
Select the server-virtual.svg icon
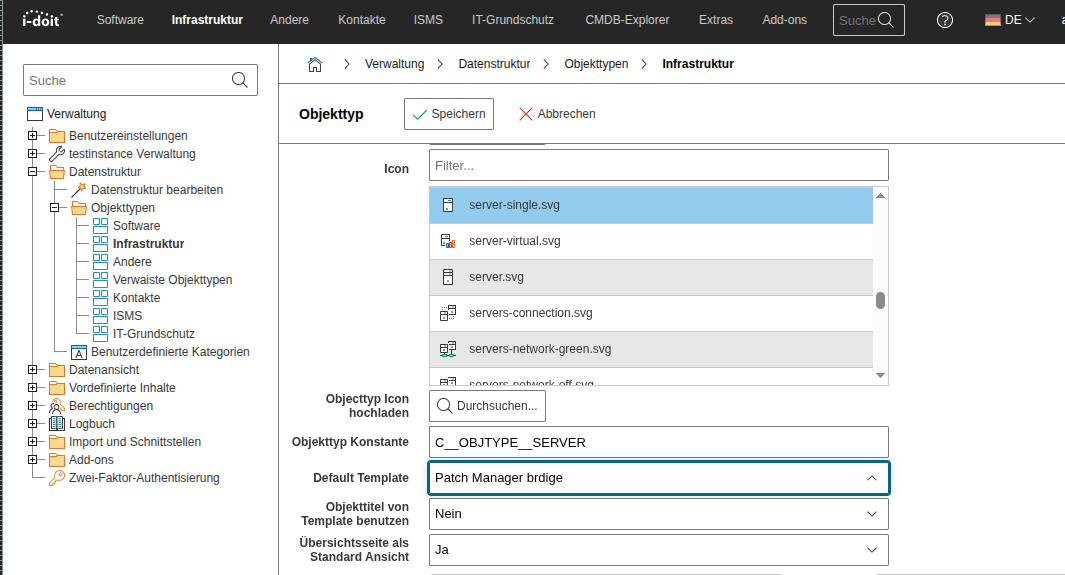pos(514,241)
